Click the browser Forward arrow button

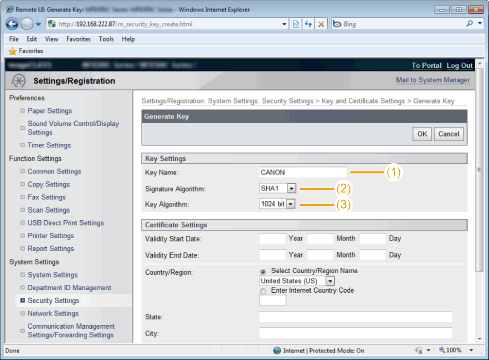point(27,24)
